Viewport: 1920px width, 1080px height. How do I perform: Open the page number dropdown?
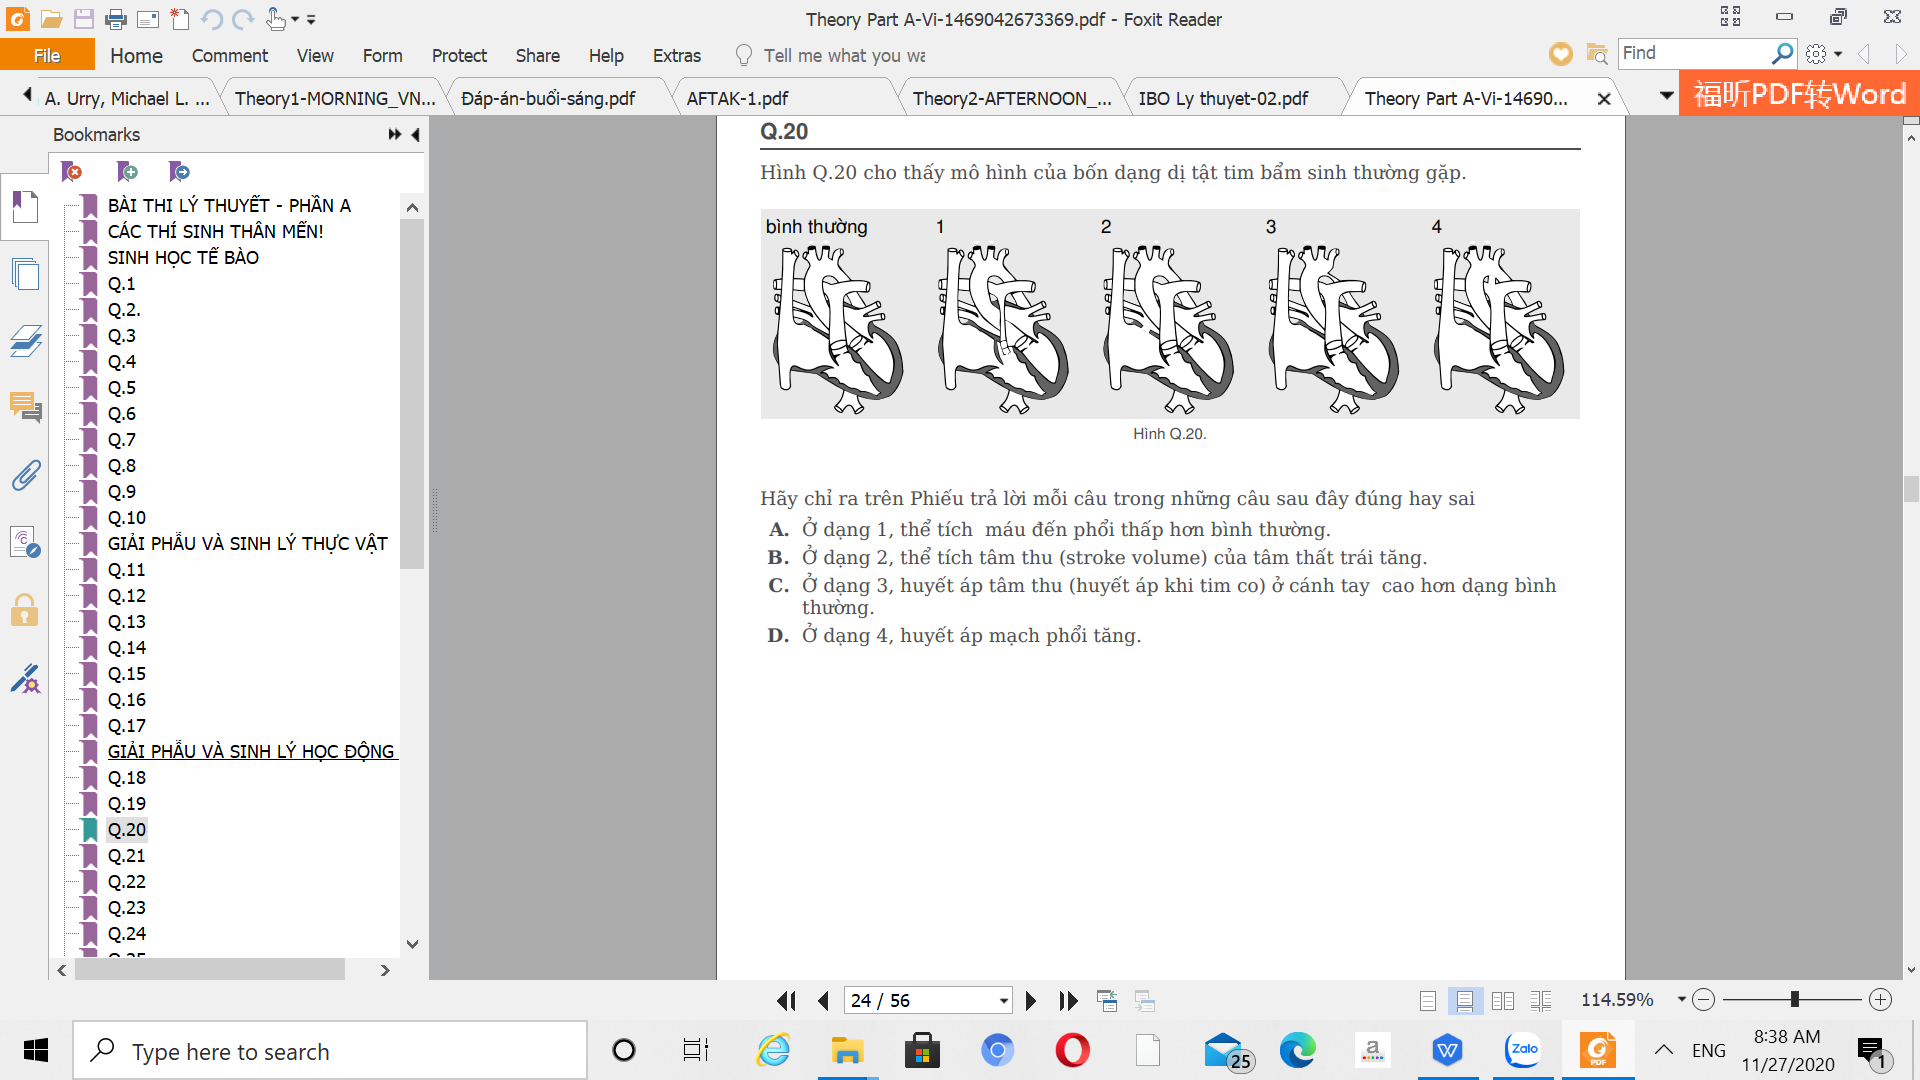click(x=1003, y=1001)
